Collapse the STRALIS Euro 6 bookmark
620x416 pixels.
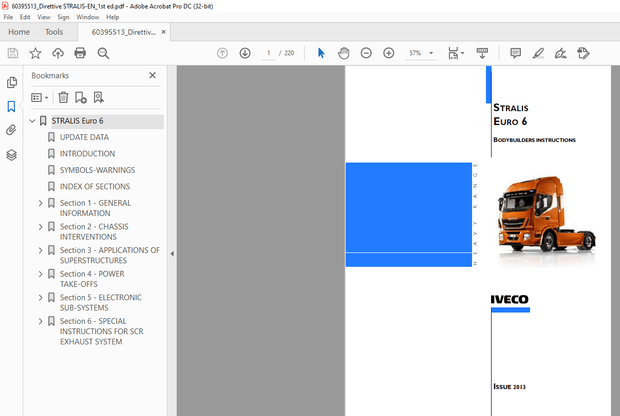pos(32,121)
